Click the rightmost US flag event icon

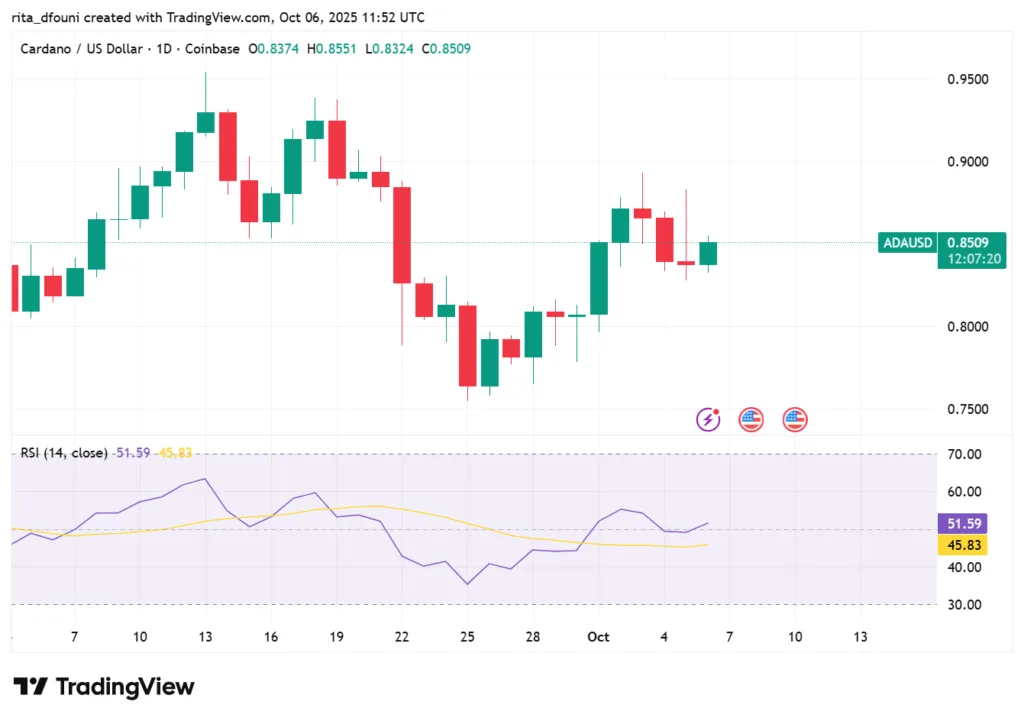tap(795, 420)
